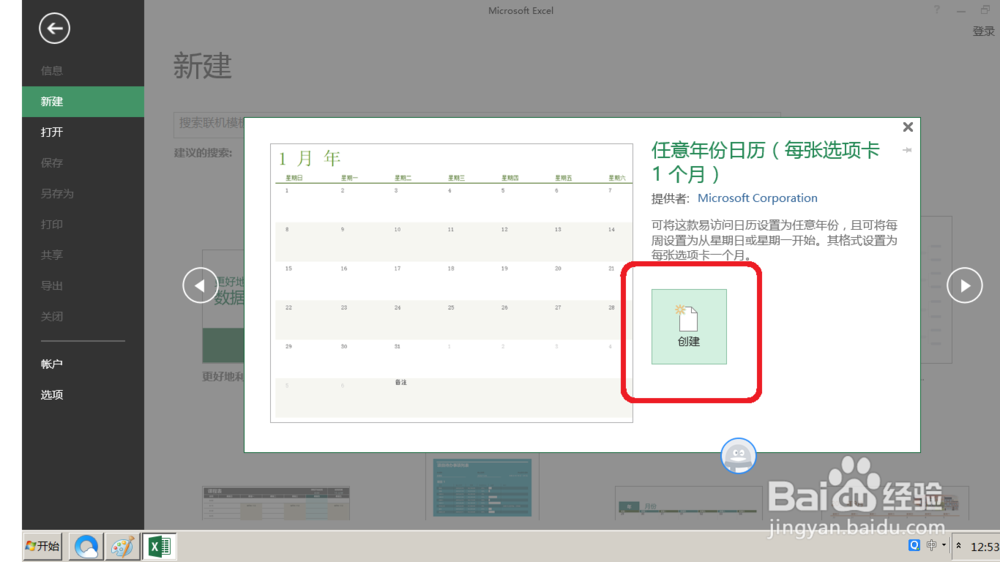Screen dimensions: 1000x562
Task: Open the browser icon on the taskbar
Action: click(x=86, y=546)
